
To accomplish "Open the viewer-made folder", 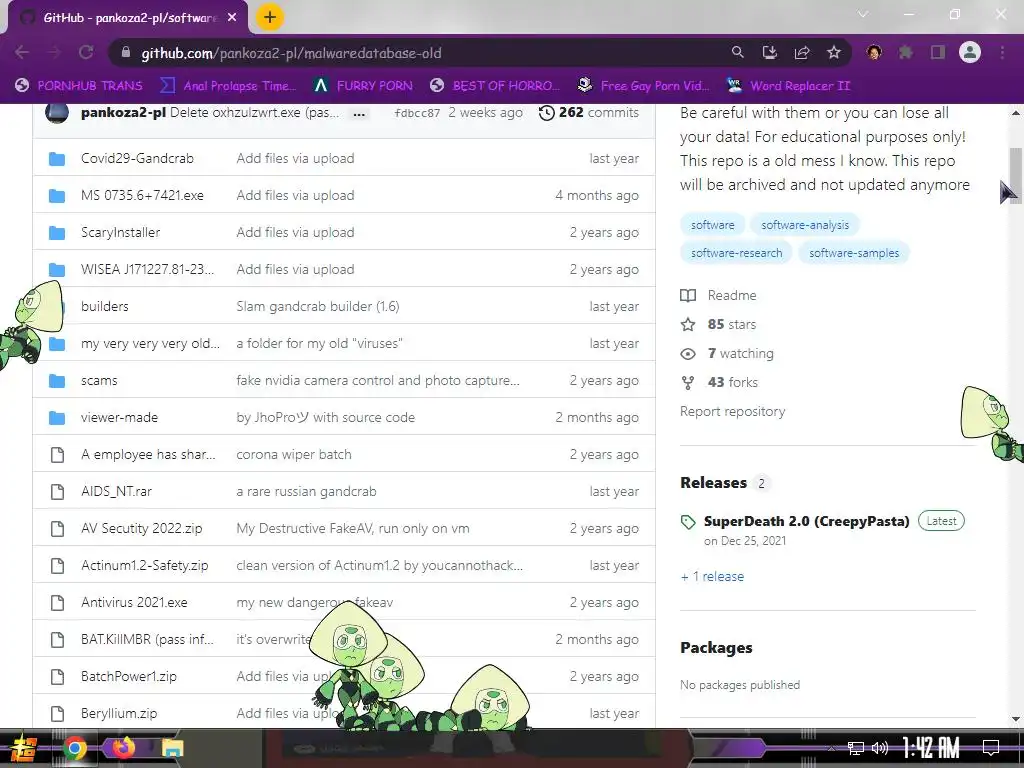I will coord(120,417).
